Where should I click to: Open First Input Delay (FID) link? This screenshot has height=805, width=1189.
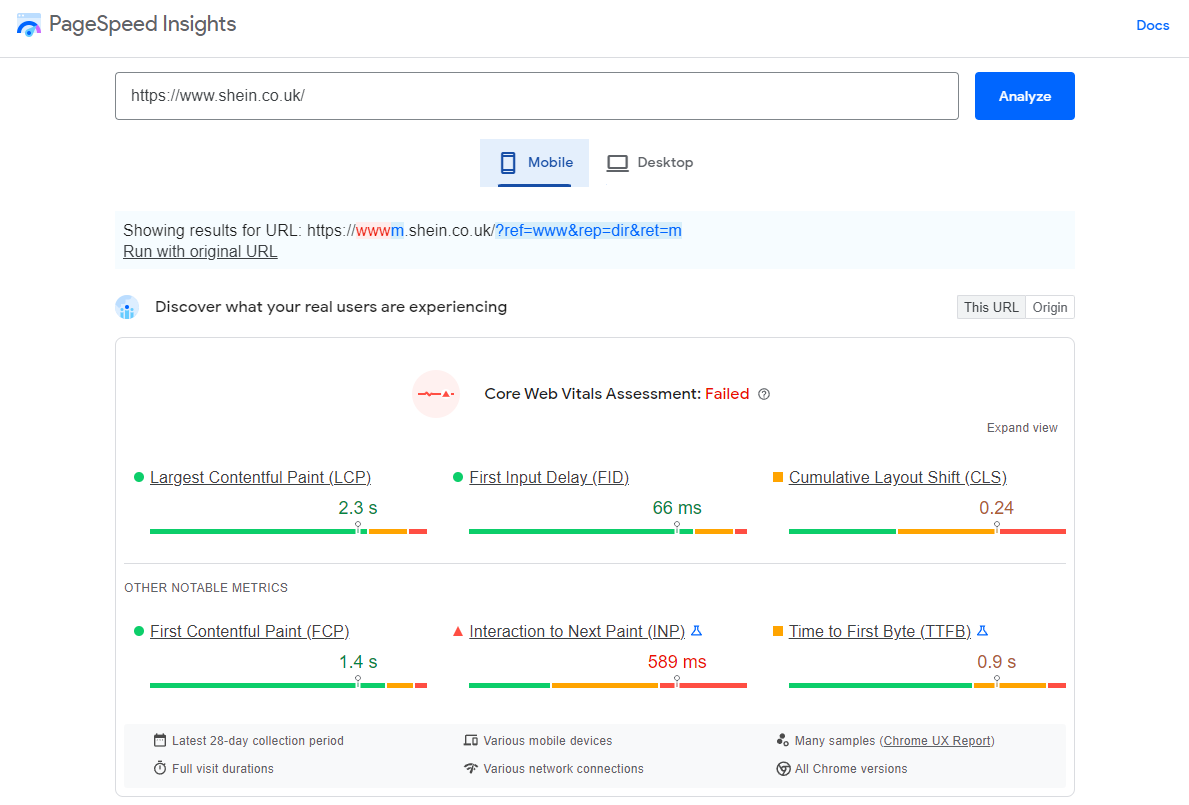pos(549,478)
